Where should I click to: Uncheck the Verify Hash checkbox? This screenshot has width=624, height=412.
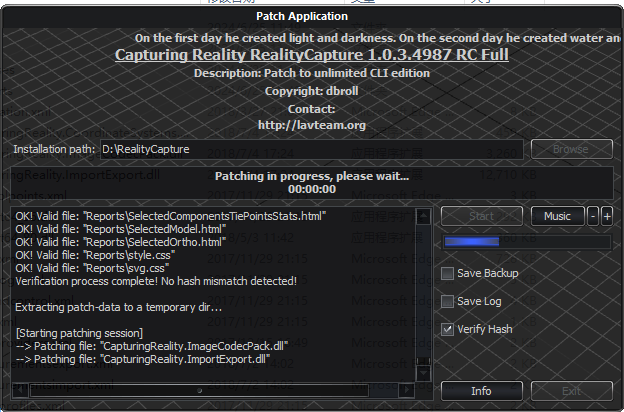point(447,329)
